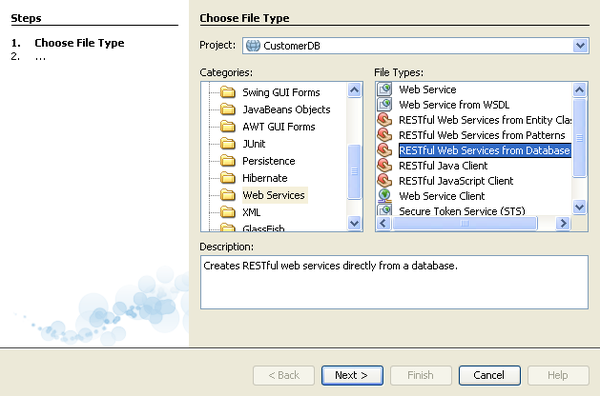Click the JUnit folder icon
Viewport: 600px width, 396px height.
click(x=228, y=144)
